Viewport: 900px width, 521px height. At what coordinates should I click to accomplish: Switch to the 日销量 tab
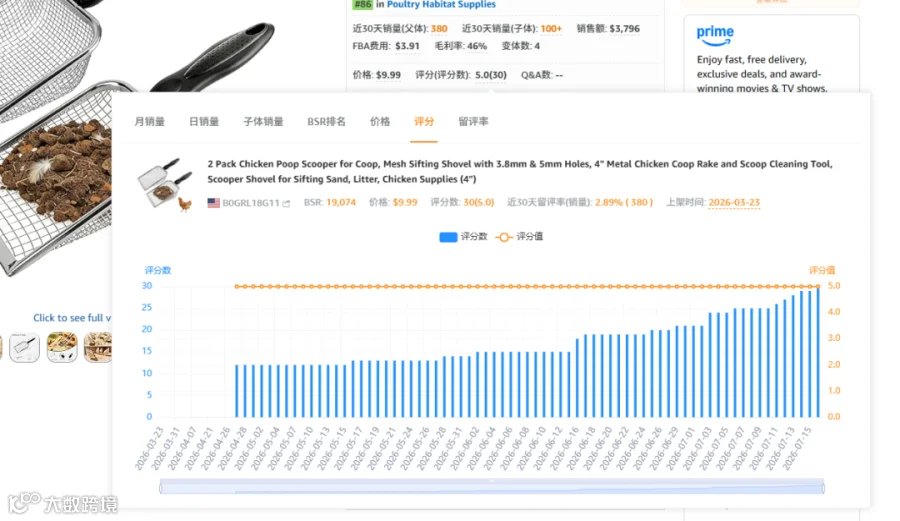204,122
